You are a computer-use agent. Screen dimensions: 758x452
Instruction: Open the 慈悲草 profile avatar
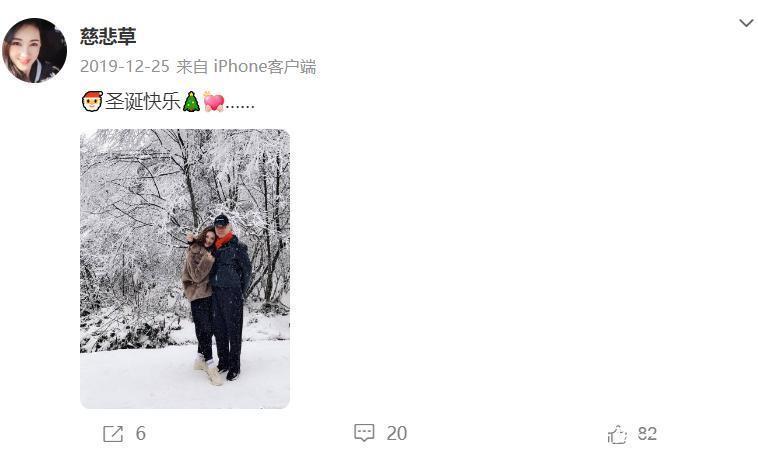[x=34, y=50]
